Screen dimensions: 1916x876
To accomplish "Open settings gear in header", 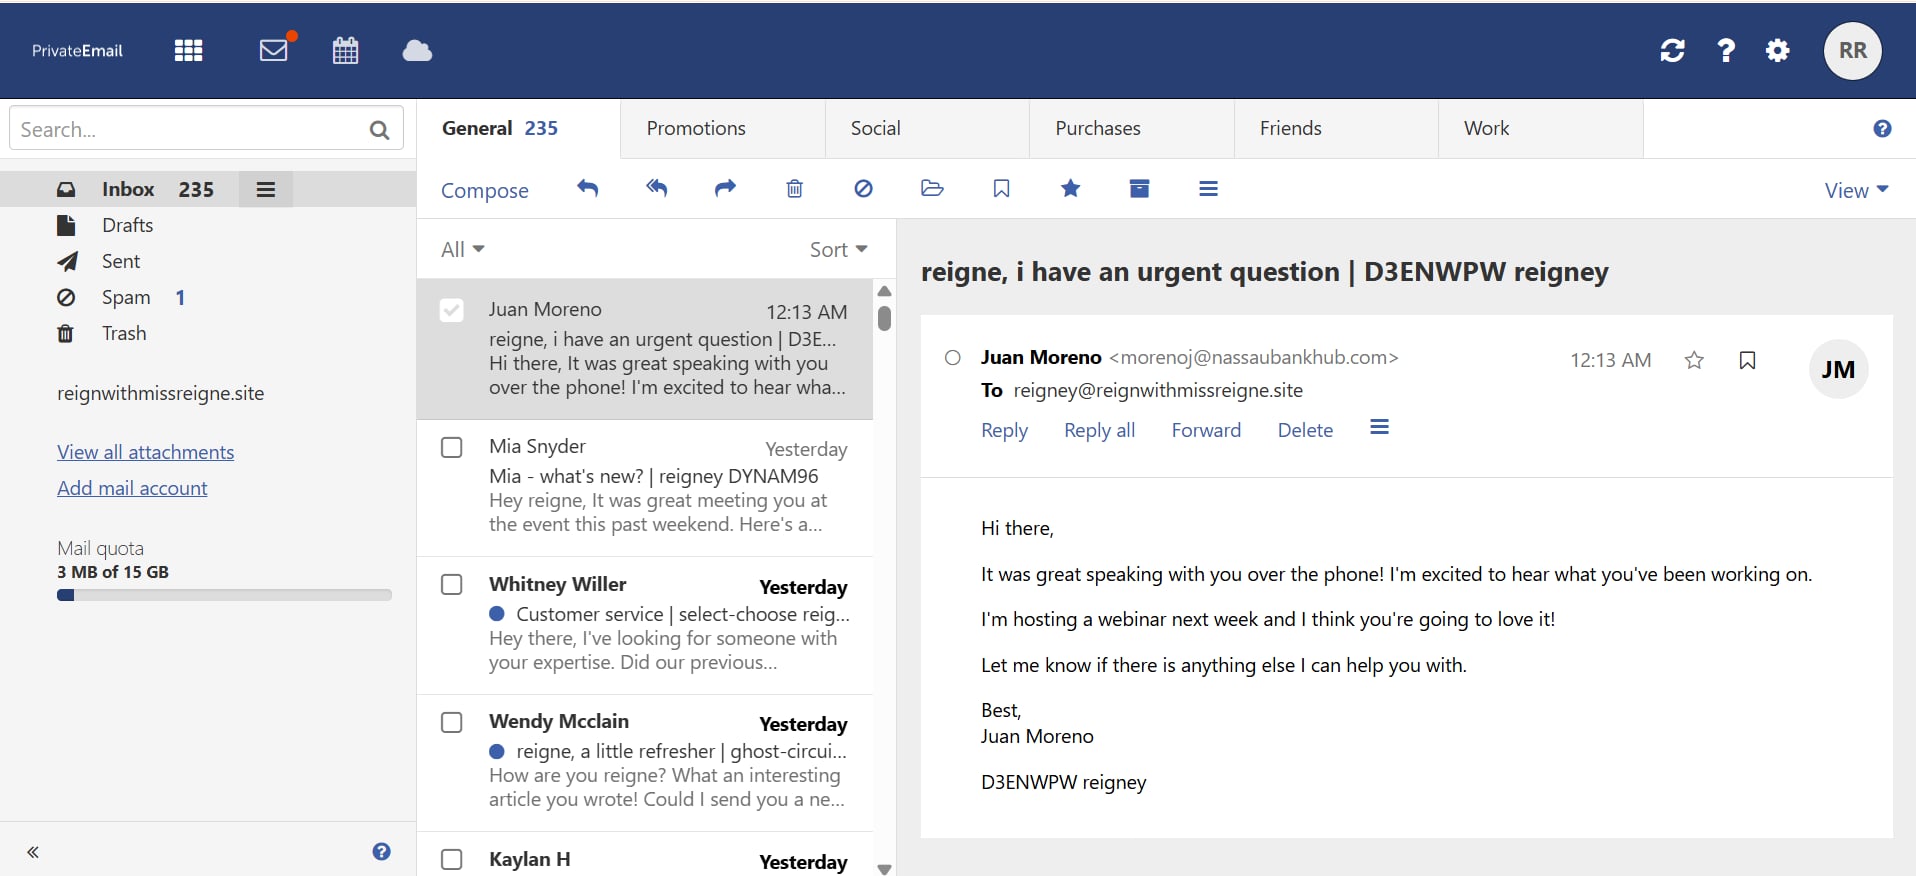I will pyautogui.click(x=1778, y=50).
